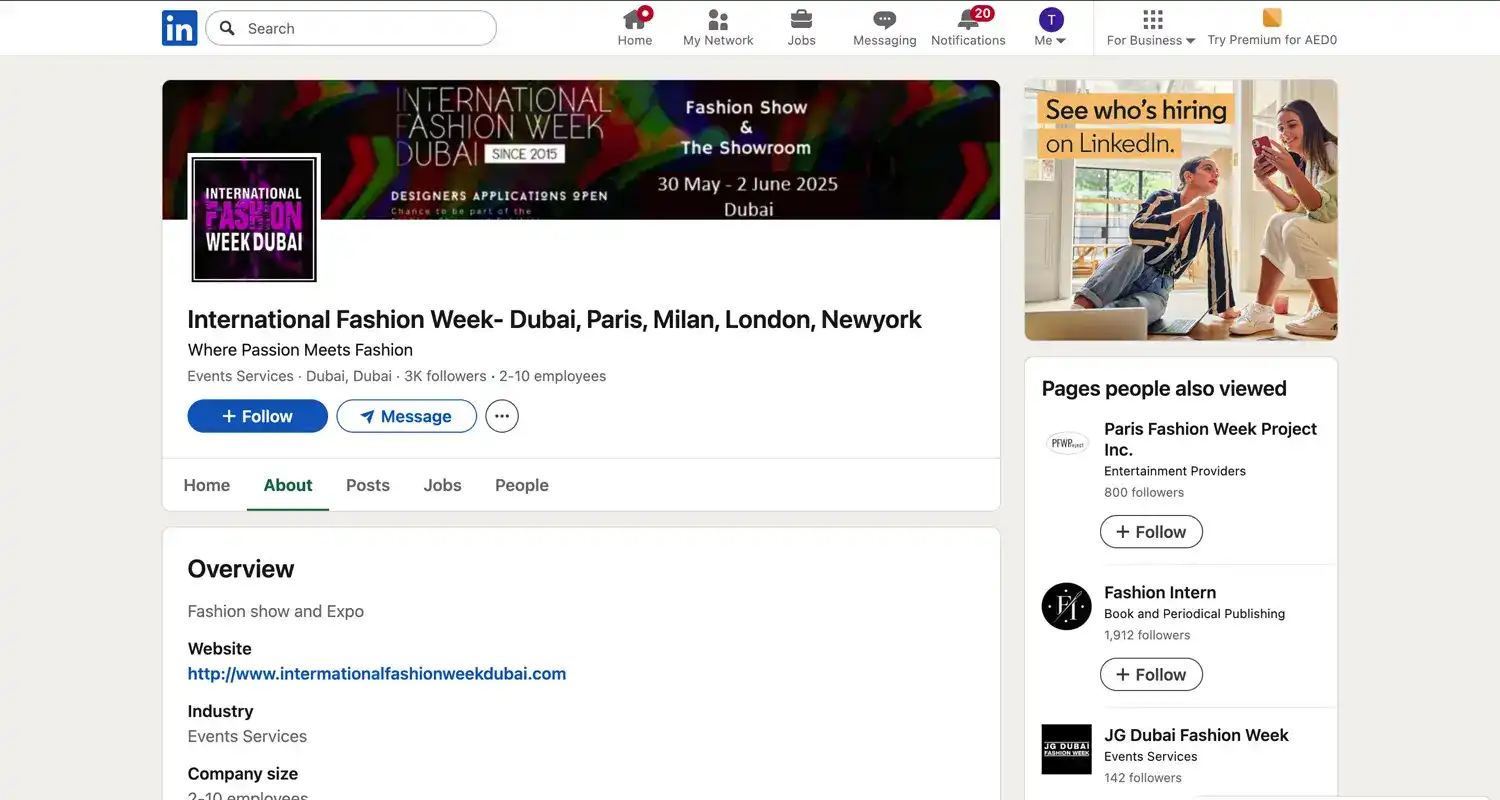
Task: Switch to the Posts tab
Action: click(367, 485)
